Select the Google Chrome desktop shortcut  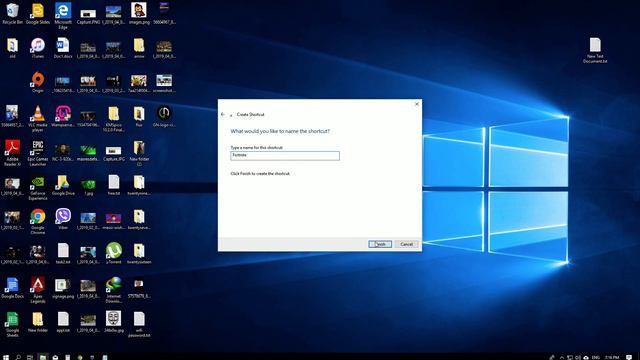38,221
